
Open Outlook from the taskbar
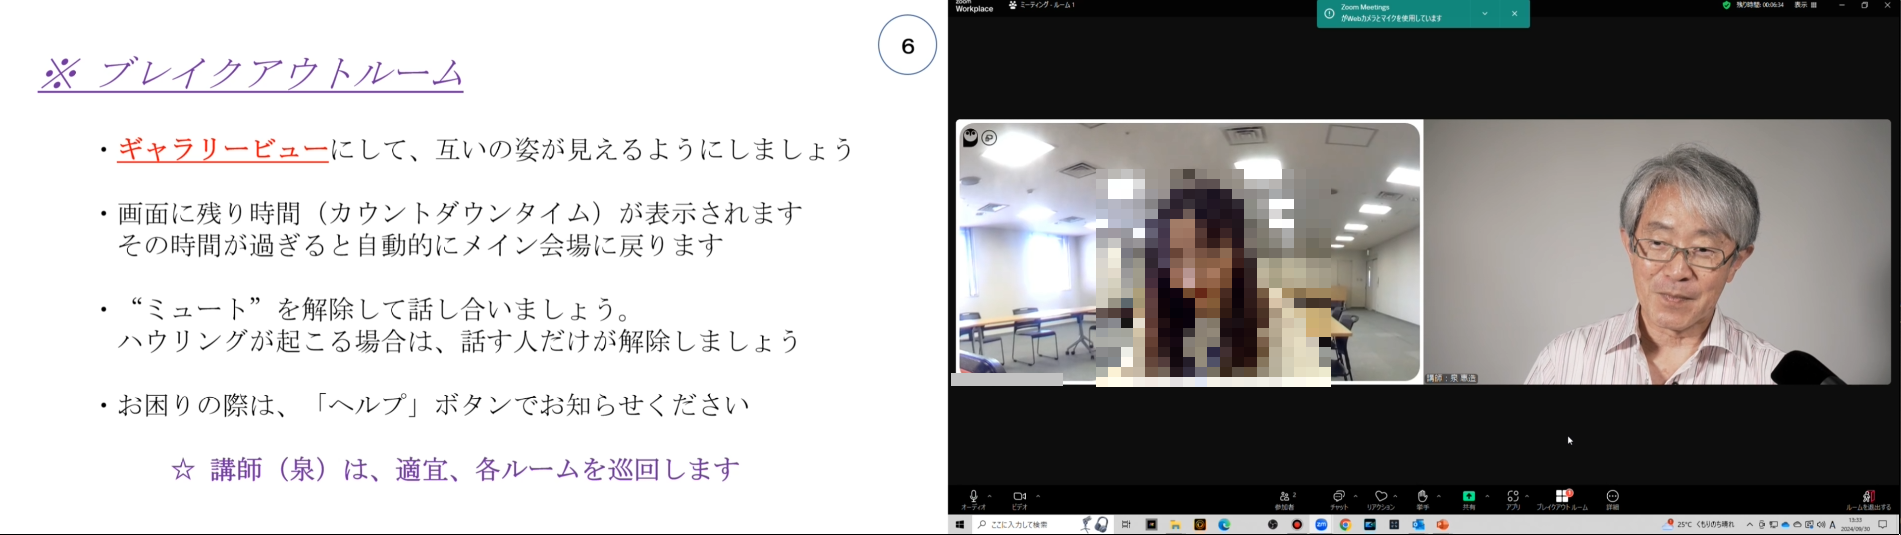coord(1418,525)
